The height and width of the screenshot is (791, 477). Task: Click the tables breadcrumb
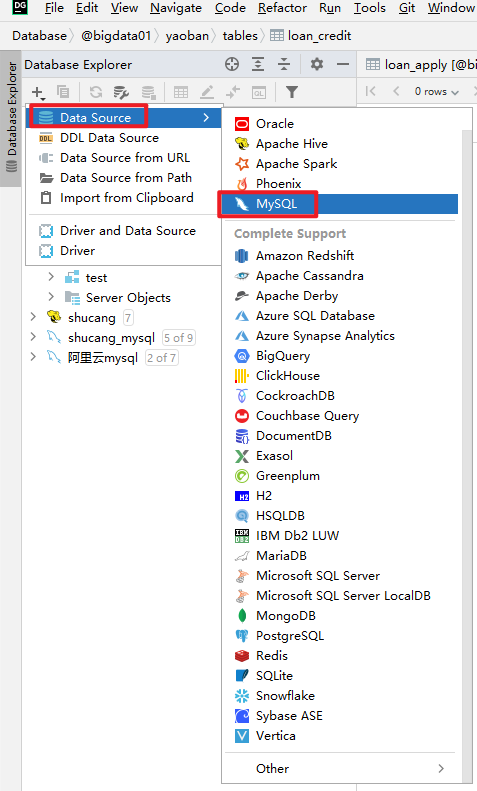pos(240,36)
